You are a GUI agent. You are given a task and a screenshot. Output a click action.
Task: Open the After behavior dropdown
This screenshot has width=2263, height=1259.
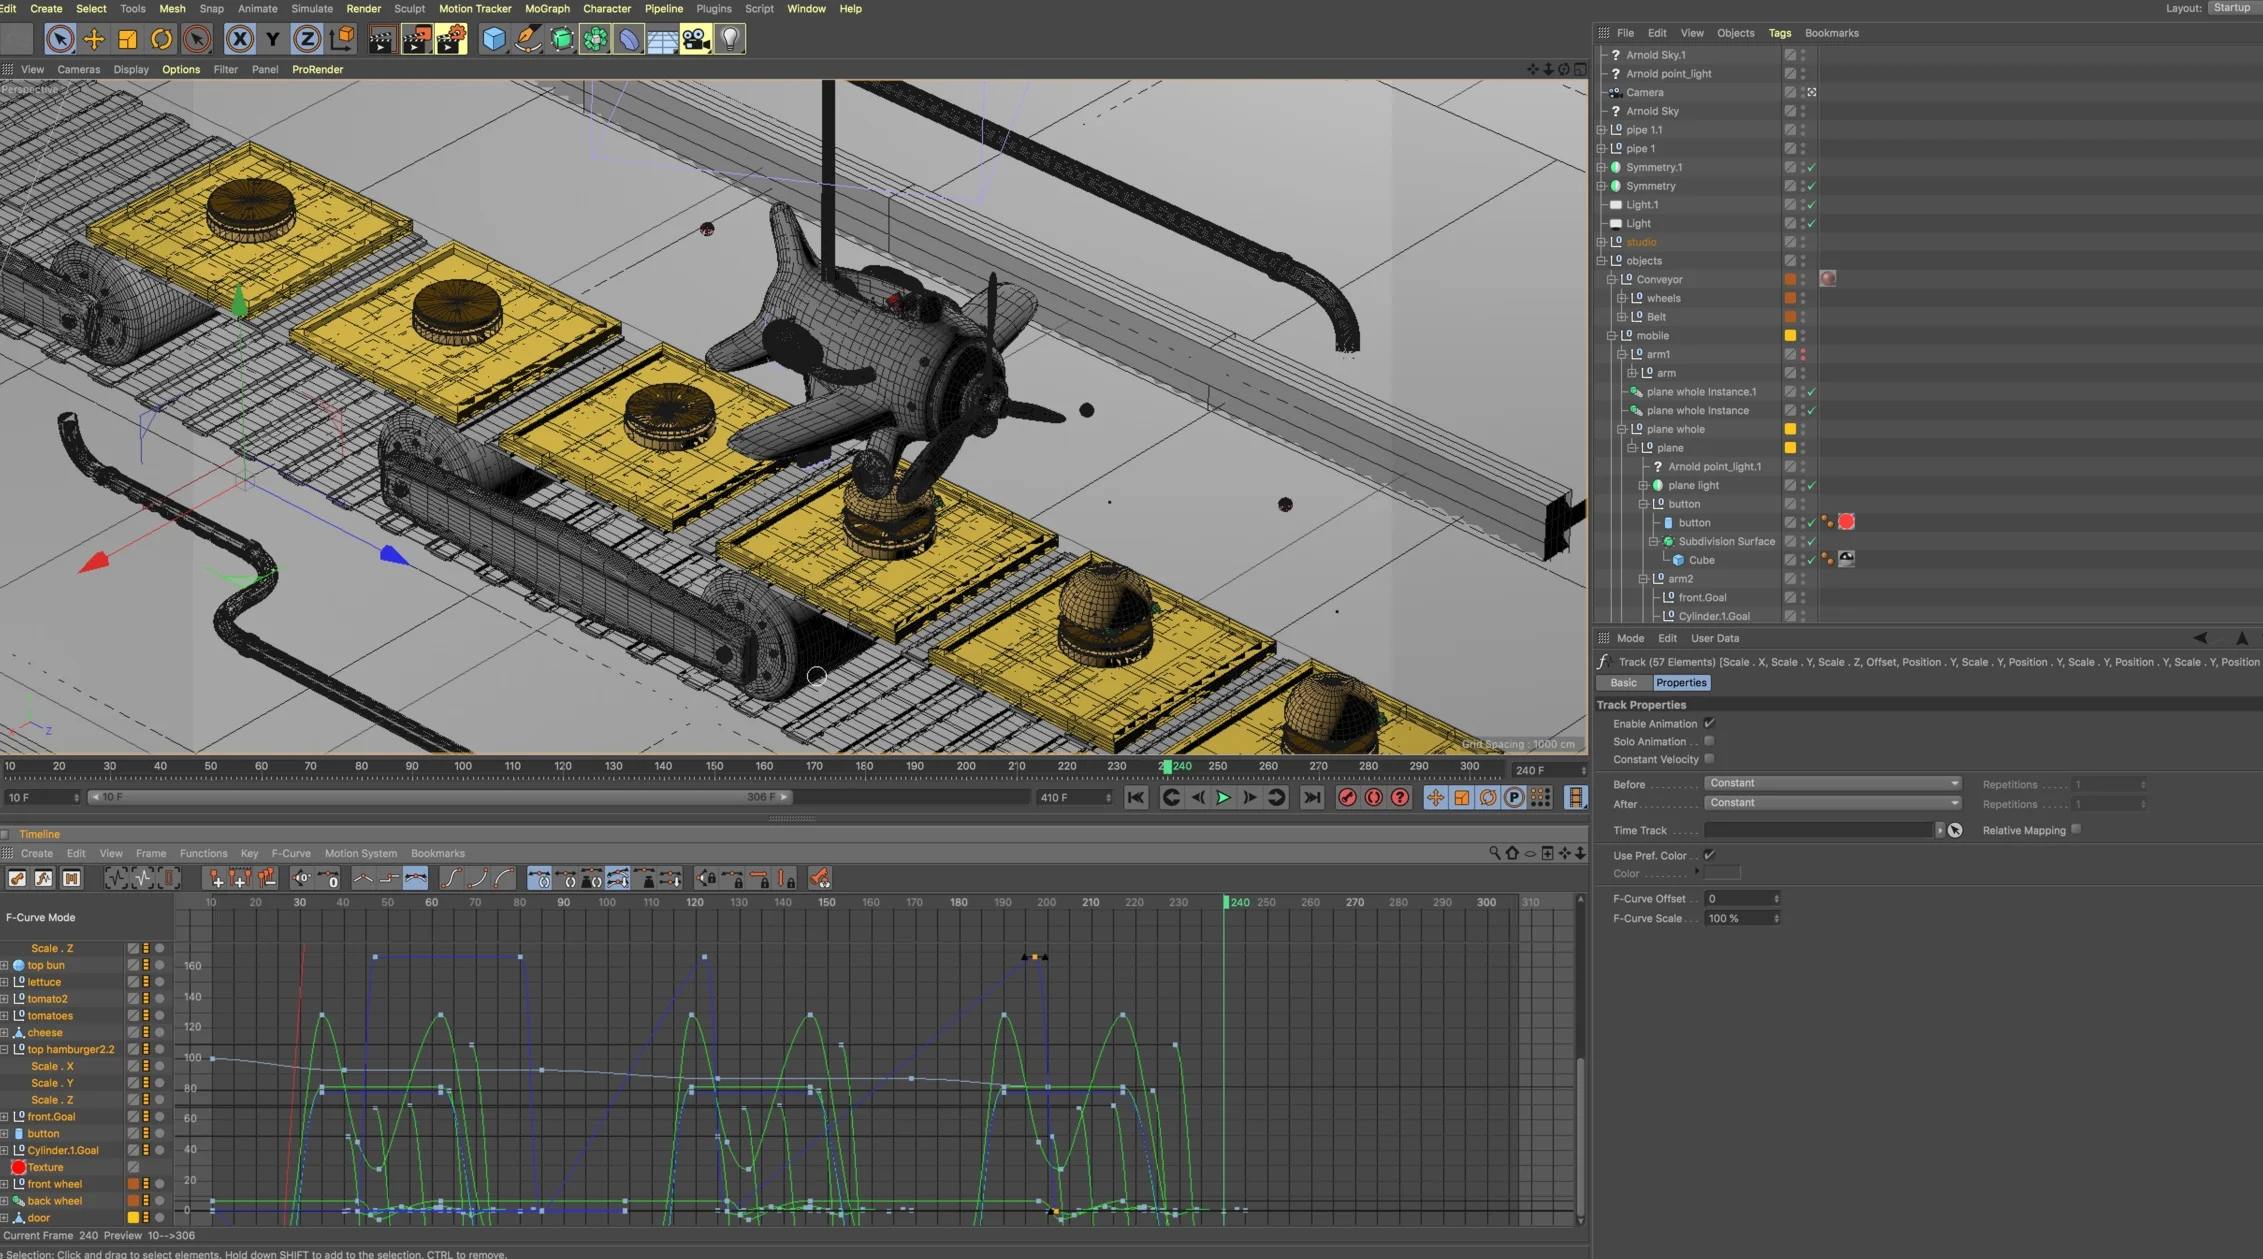coord(1832,803)
